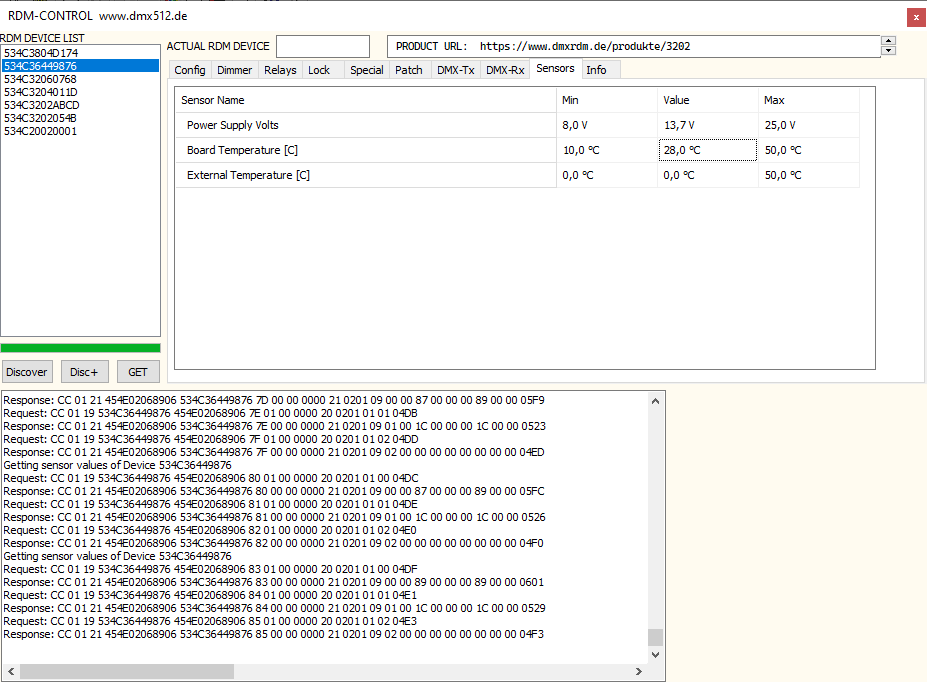Select the Lock tab
Screen dimensions: 927x682
pos(319,70)
